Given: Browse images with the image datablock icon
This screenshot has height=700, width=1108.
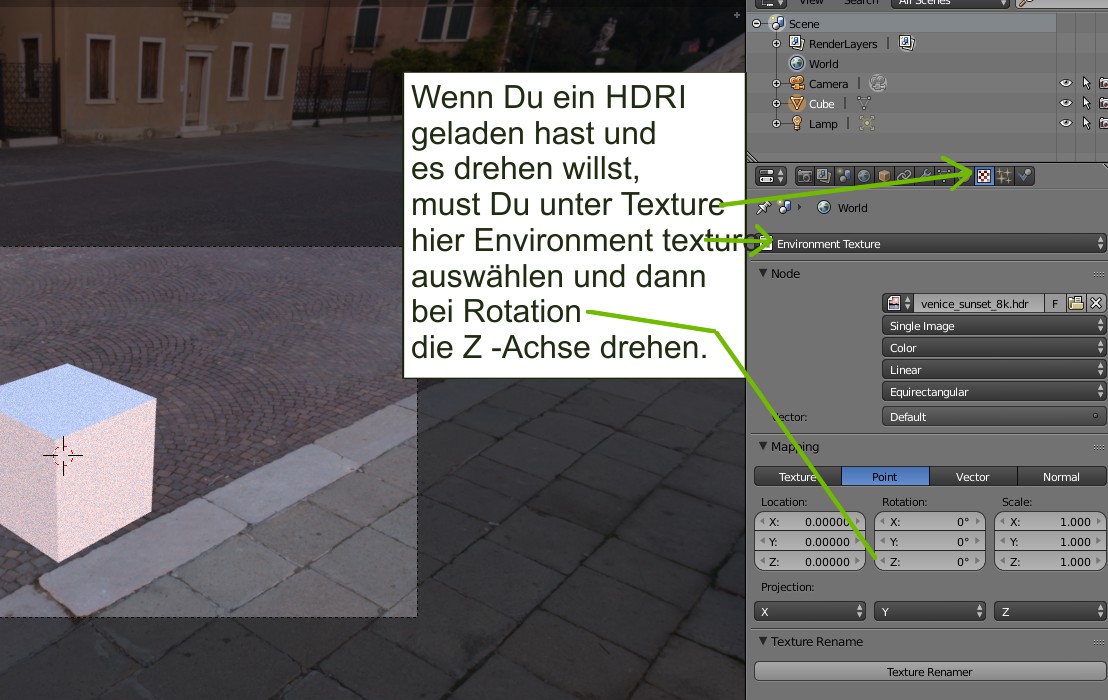Looking at the screenshot, I should pos(897,304).
